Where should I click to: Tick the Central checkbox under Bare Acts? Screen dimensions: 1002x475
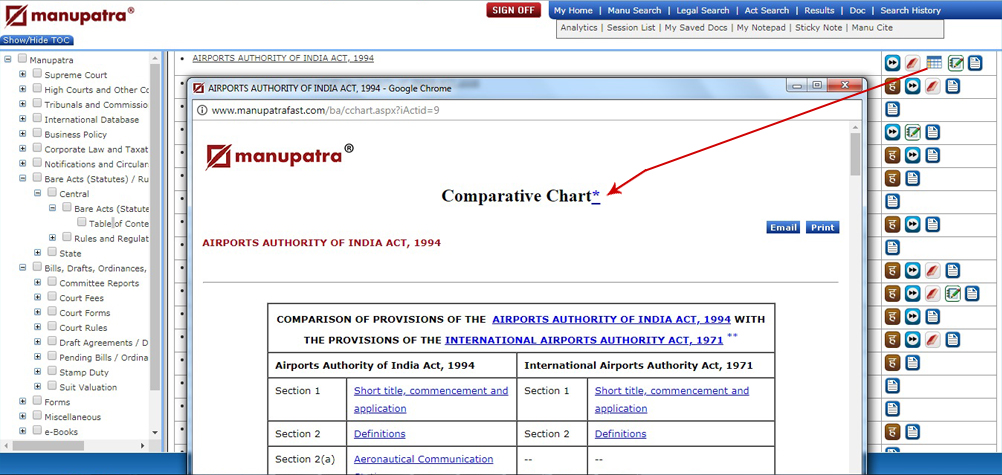coord(52,193)
